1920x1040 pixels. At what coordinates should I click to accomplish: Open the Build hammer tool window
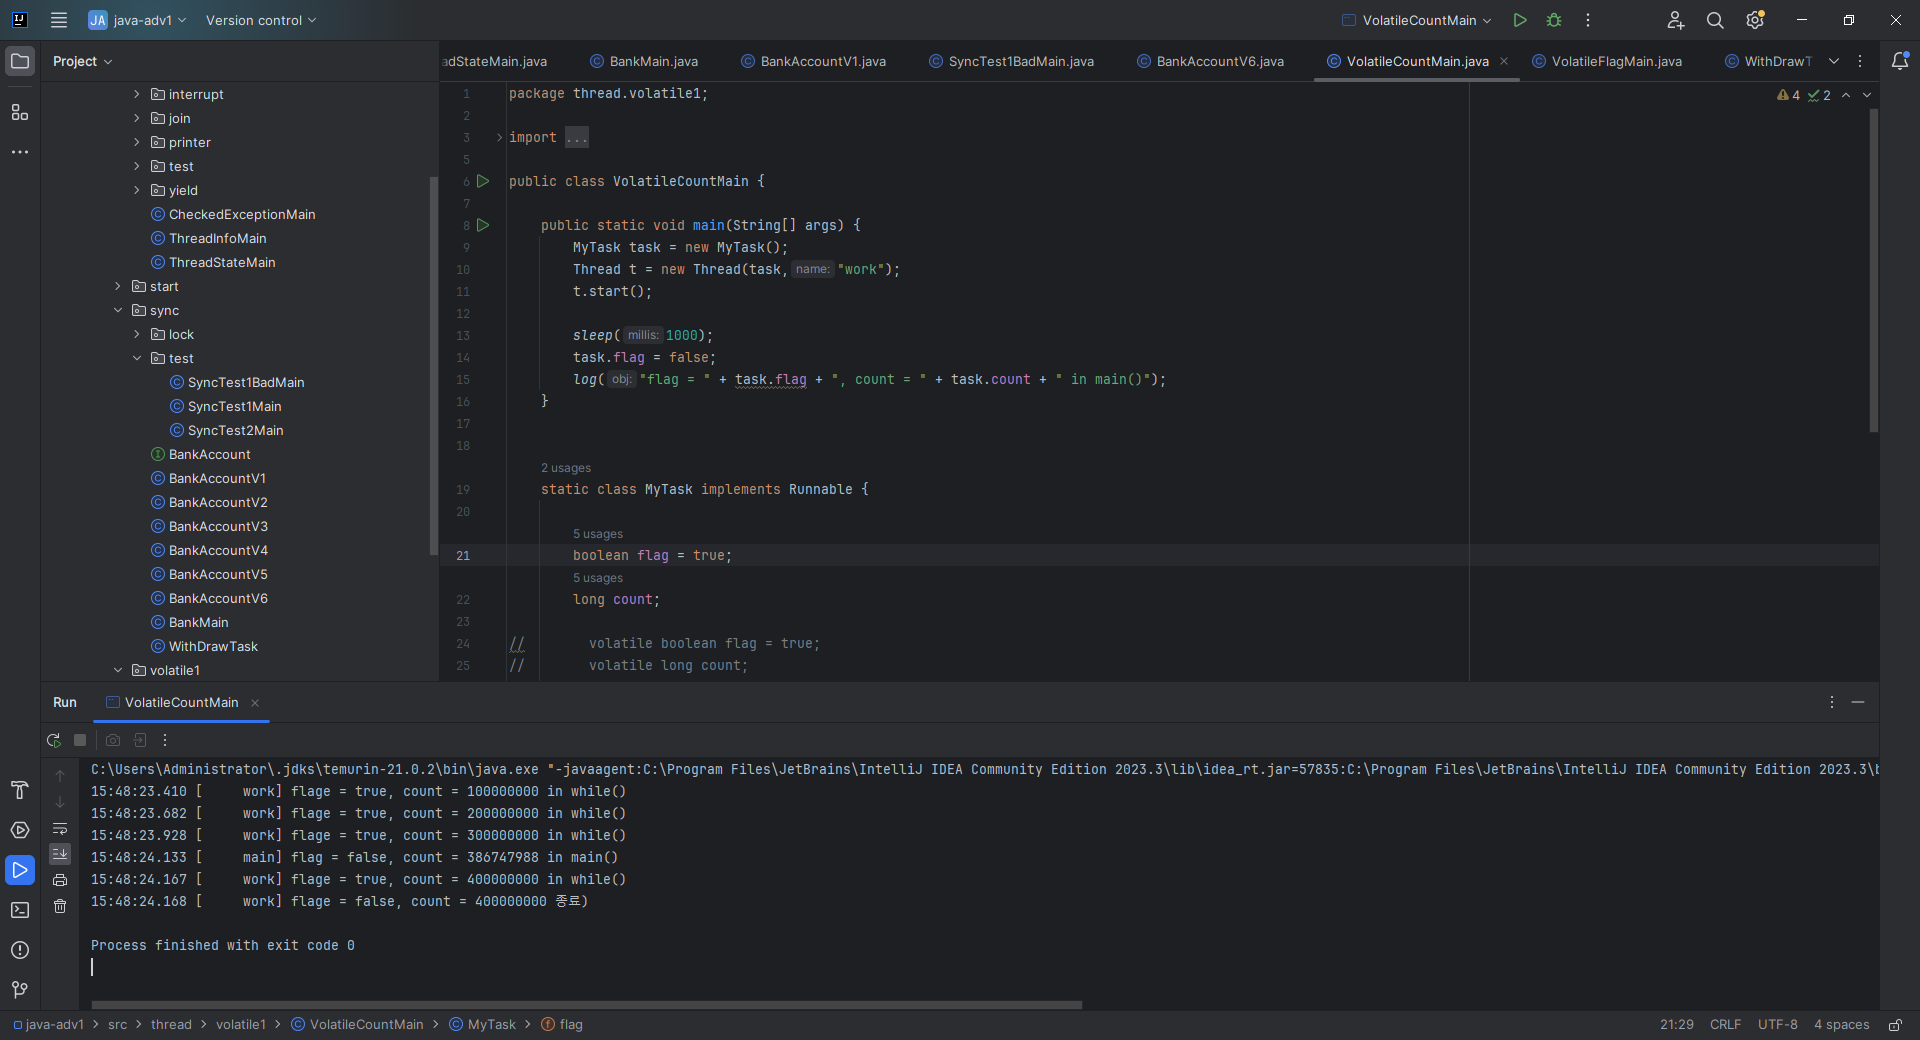[20, 790]
